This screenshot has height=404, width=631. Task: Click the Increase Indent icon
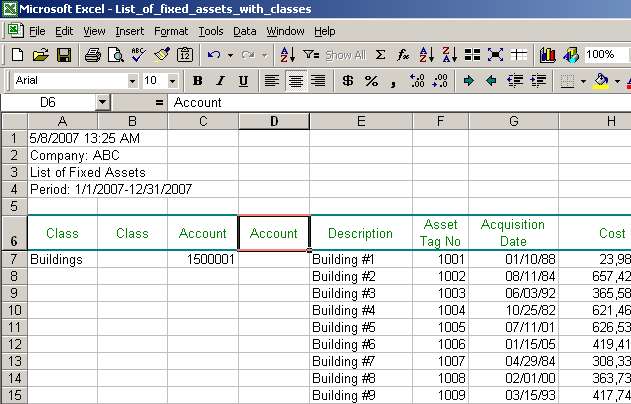[538, 81]
